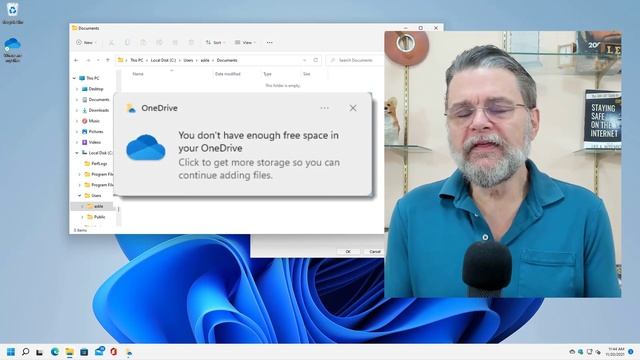Click Local Disk (C:) in the breadcrumb
The width and height of the screenshot is (640, 360).
(x=163, y=60)
